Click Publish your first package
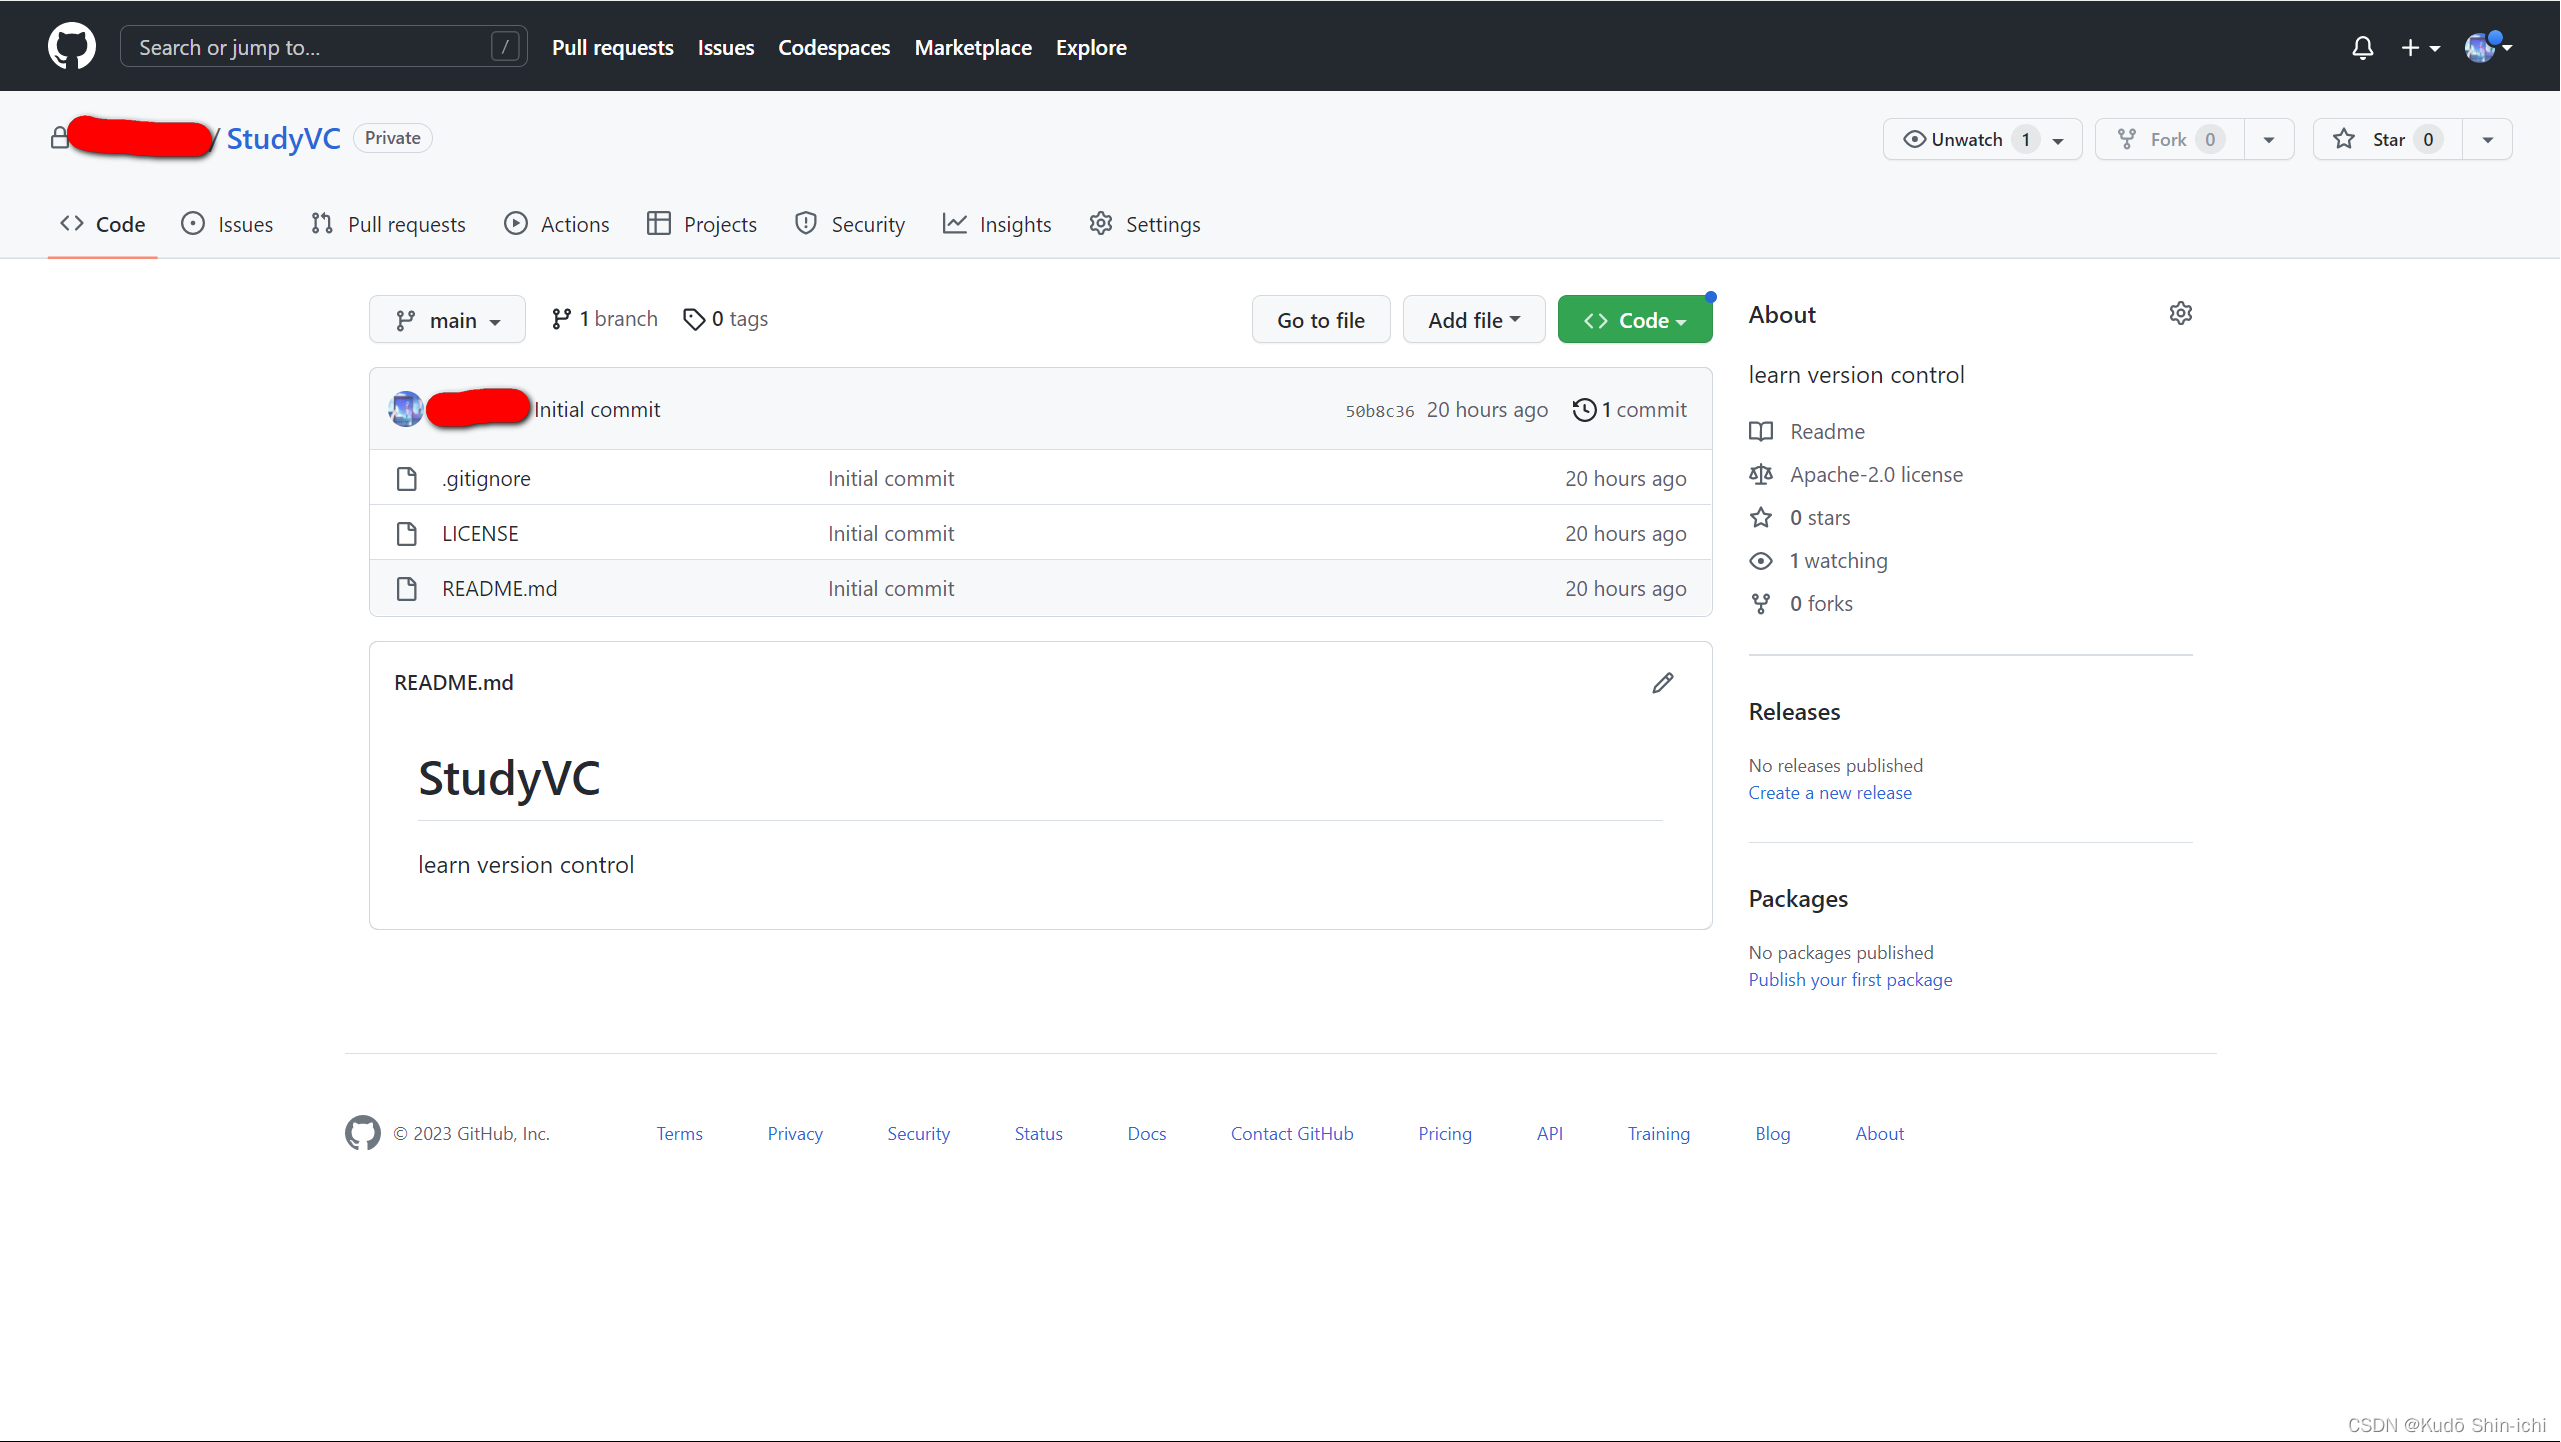Screen dimensions: 2561x1442 tap(1850, 980)
